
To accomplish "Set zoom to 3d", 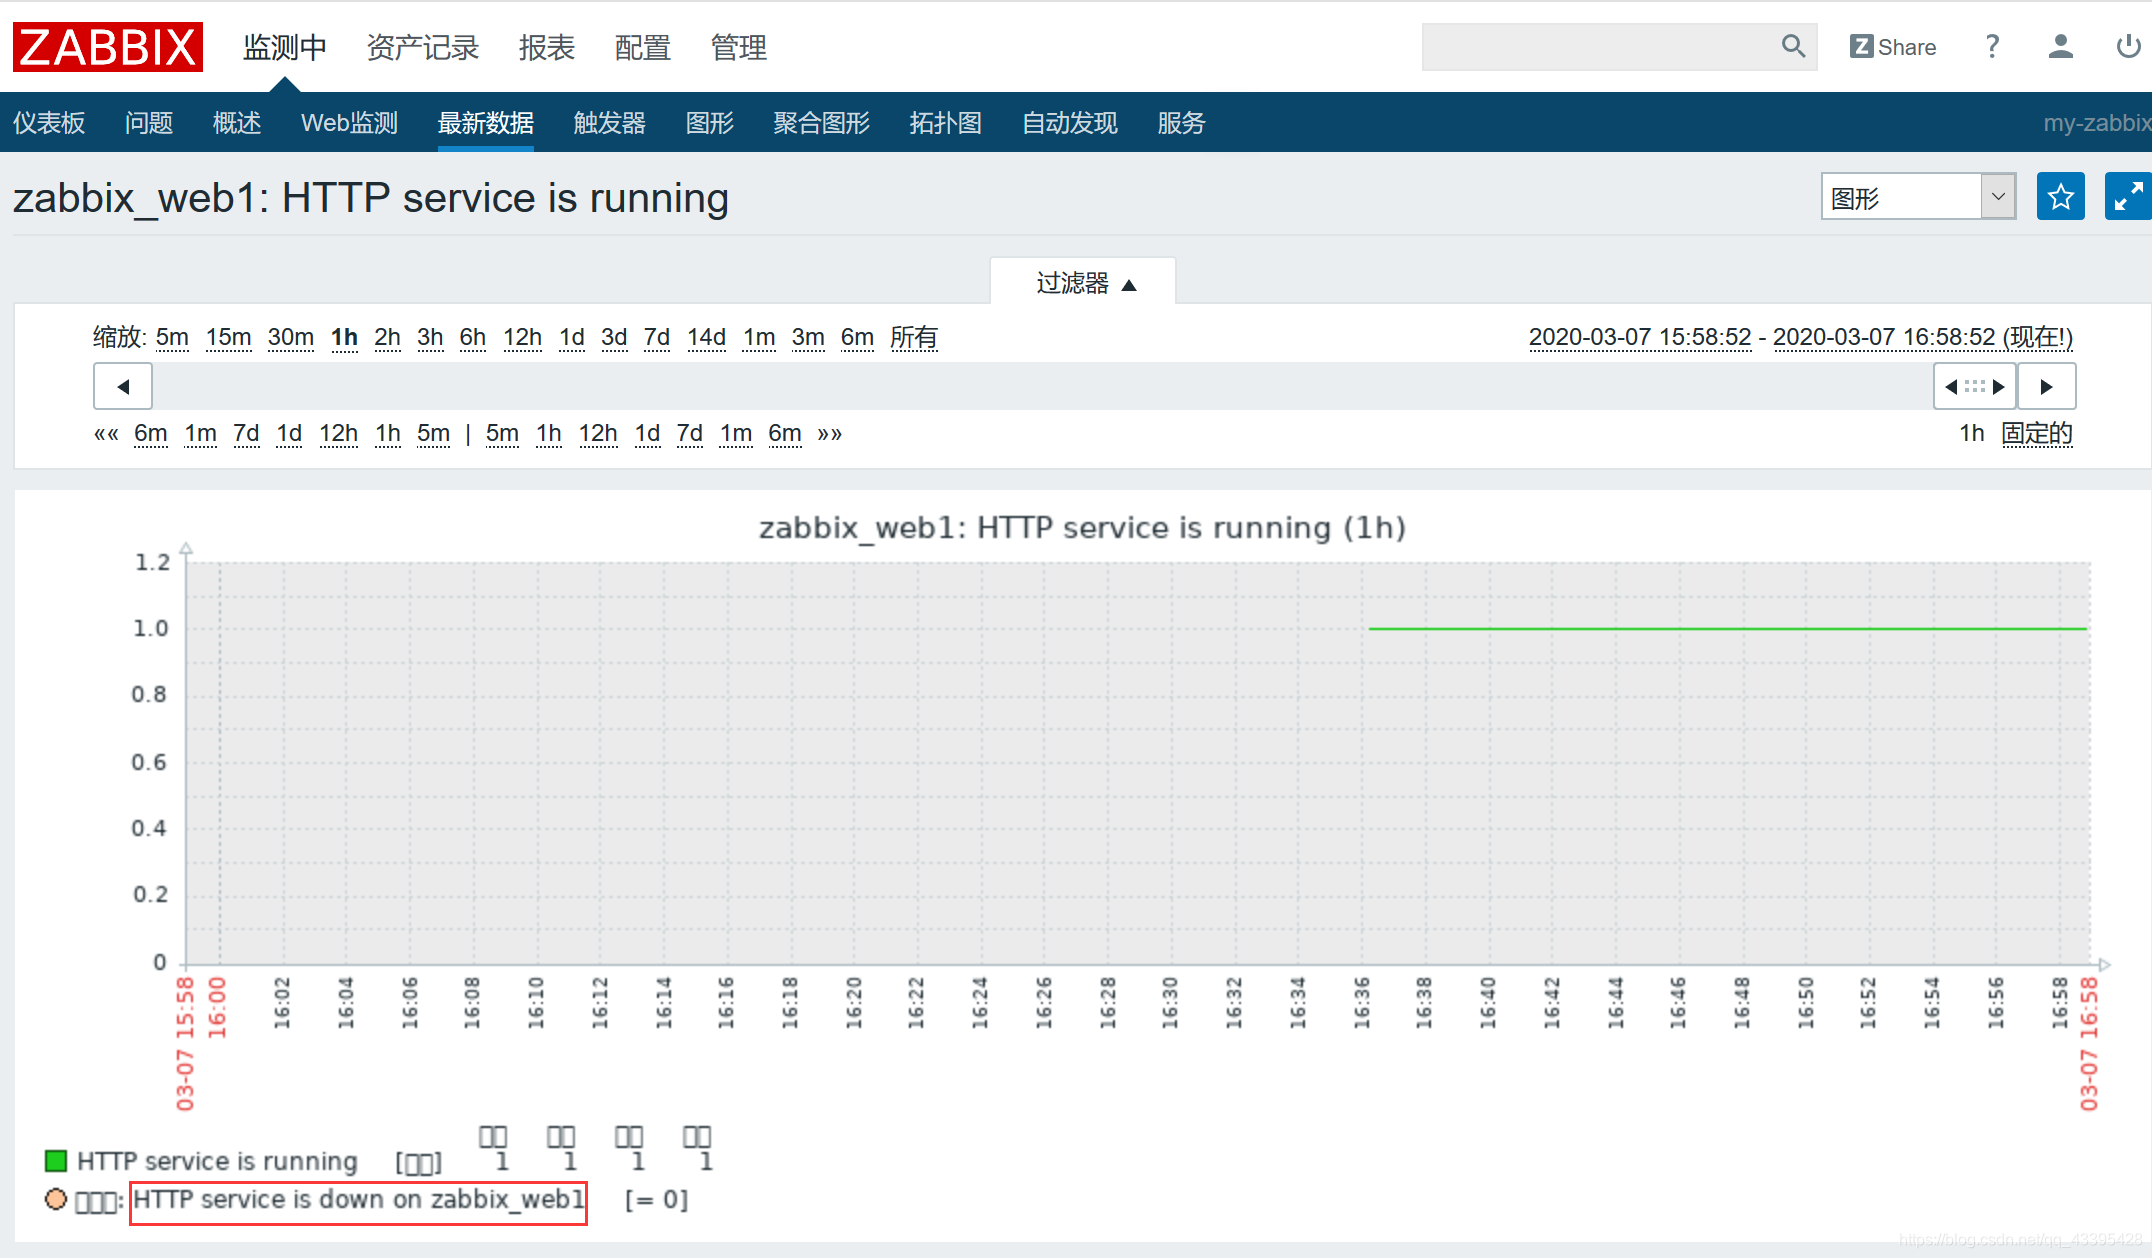I will [x=614, y=338].
